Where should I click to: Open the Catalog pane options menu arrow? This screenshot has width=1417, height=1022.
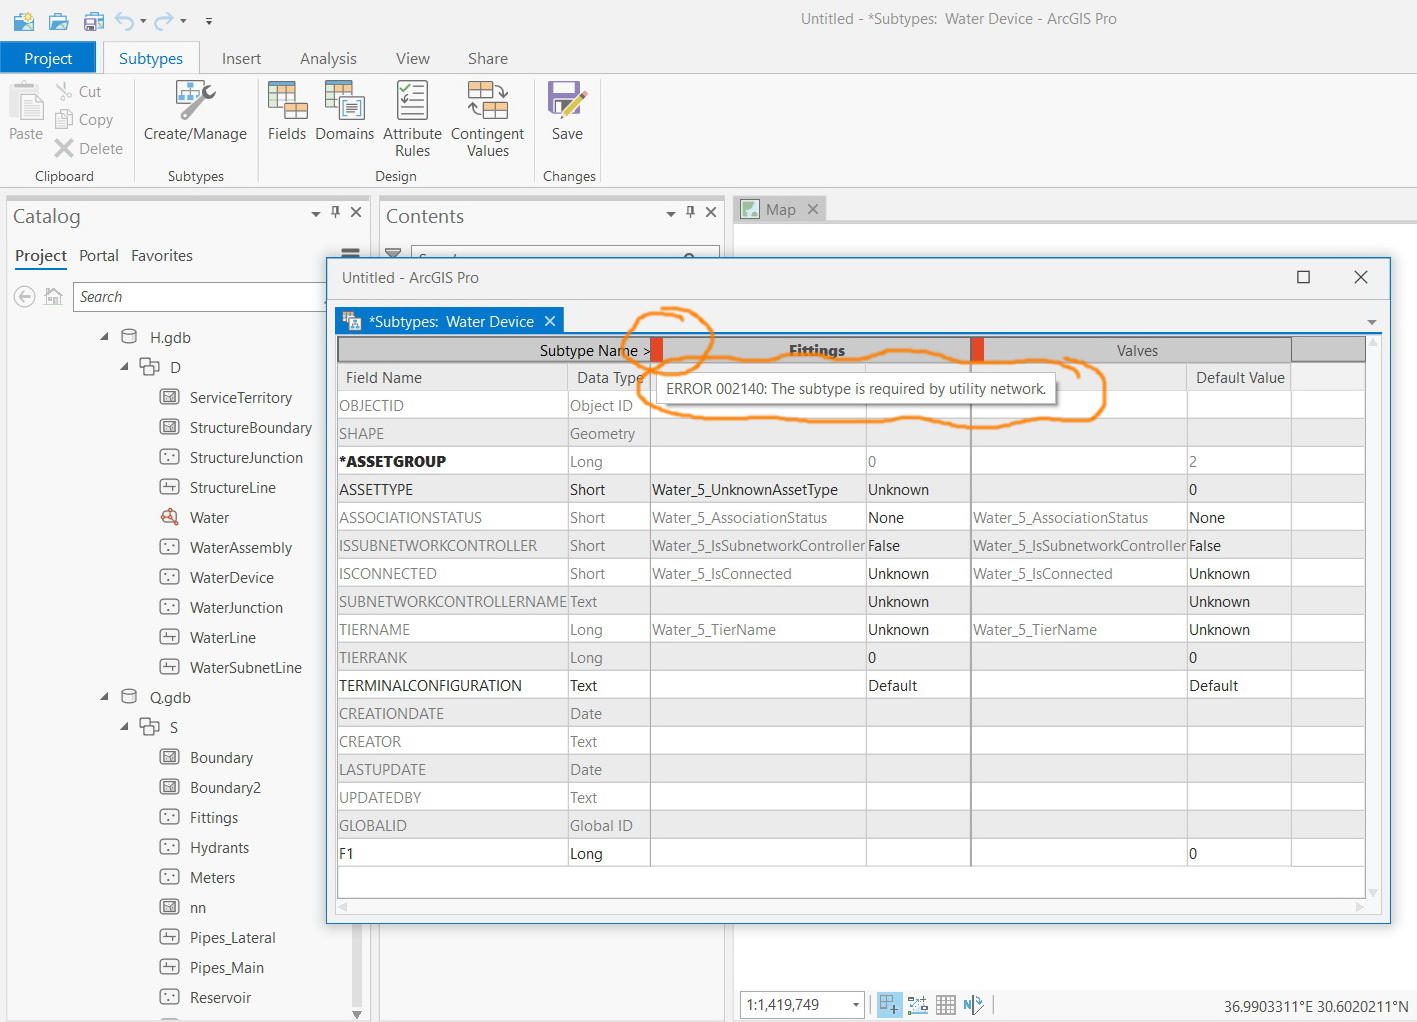316,213
